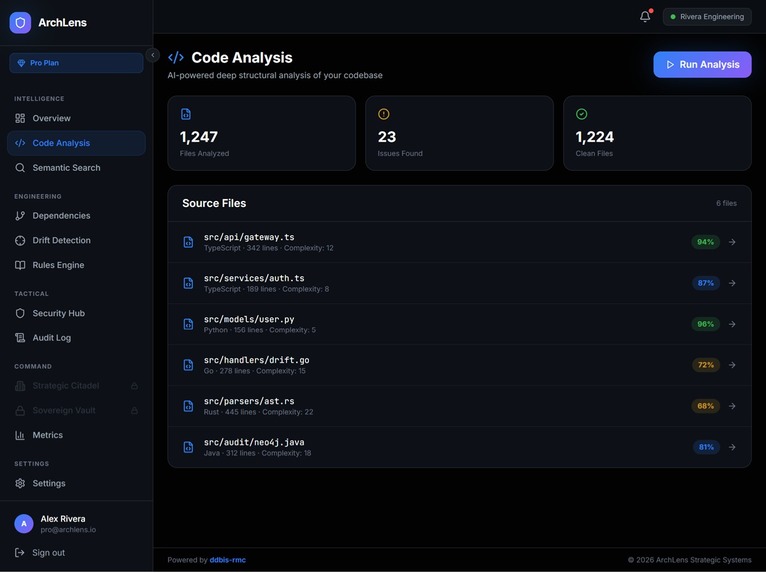The height and width of the screenshot is (573, 766).
Task: Click the arrow for src/audit/neo4j.java
Action: click(x=732, y=447)
